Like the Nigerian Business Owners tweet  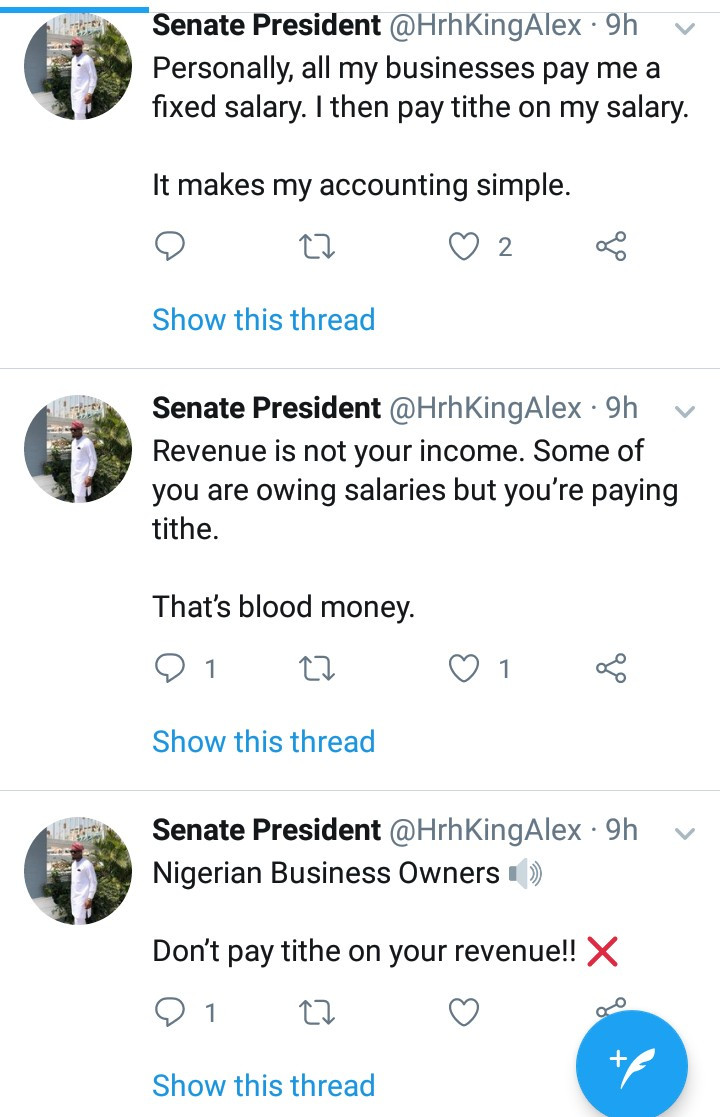tap(464, 1013)
